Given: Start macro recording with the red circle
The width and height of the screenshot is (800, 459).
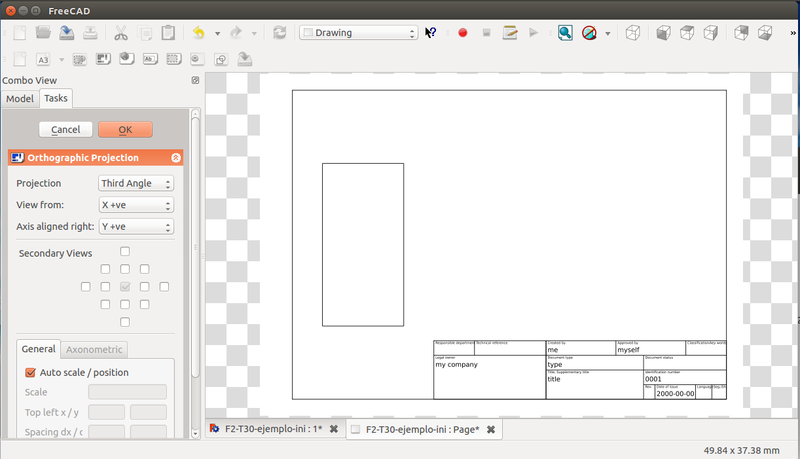Looking at the screenshot, I should coord(463,33).
